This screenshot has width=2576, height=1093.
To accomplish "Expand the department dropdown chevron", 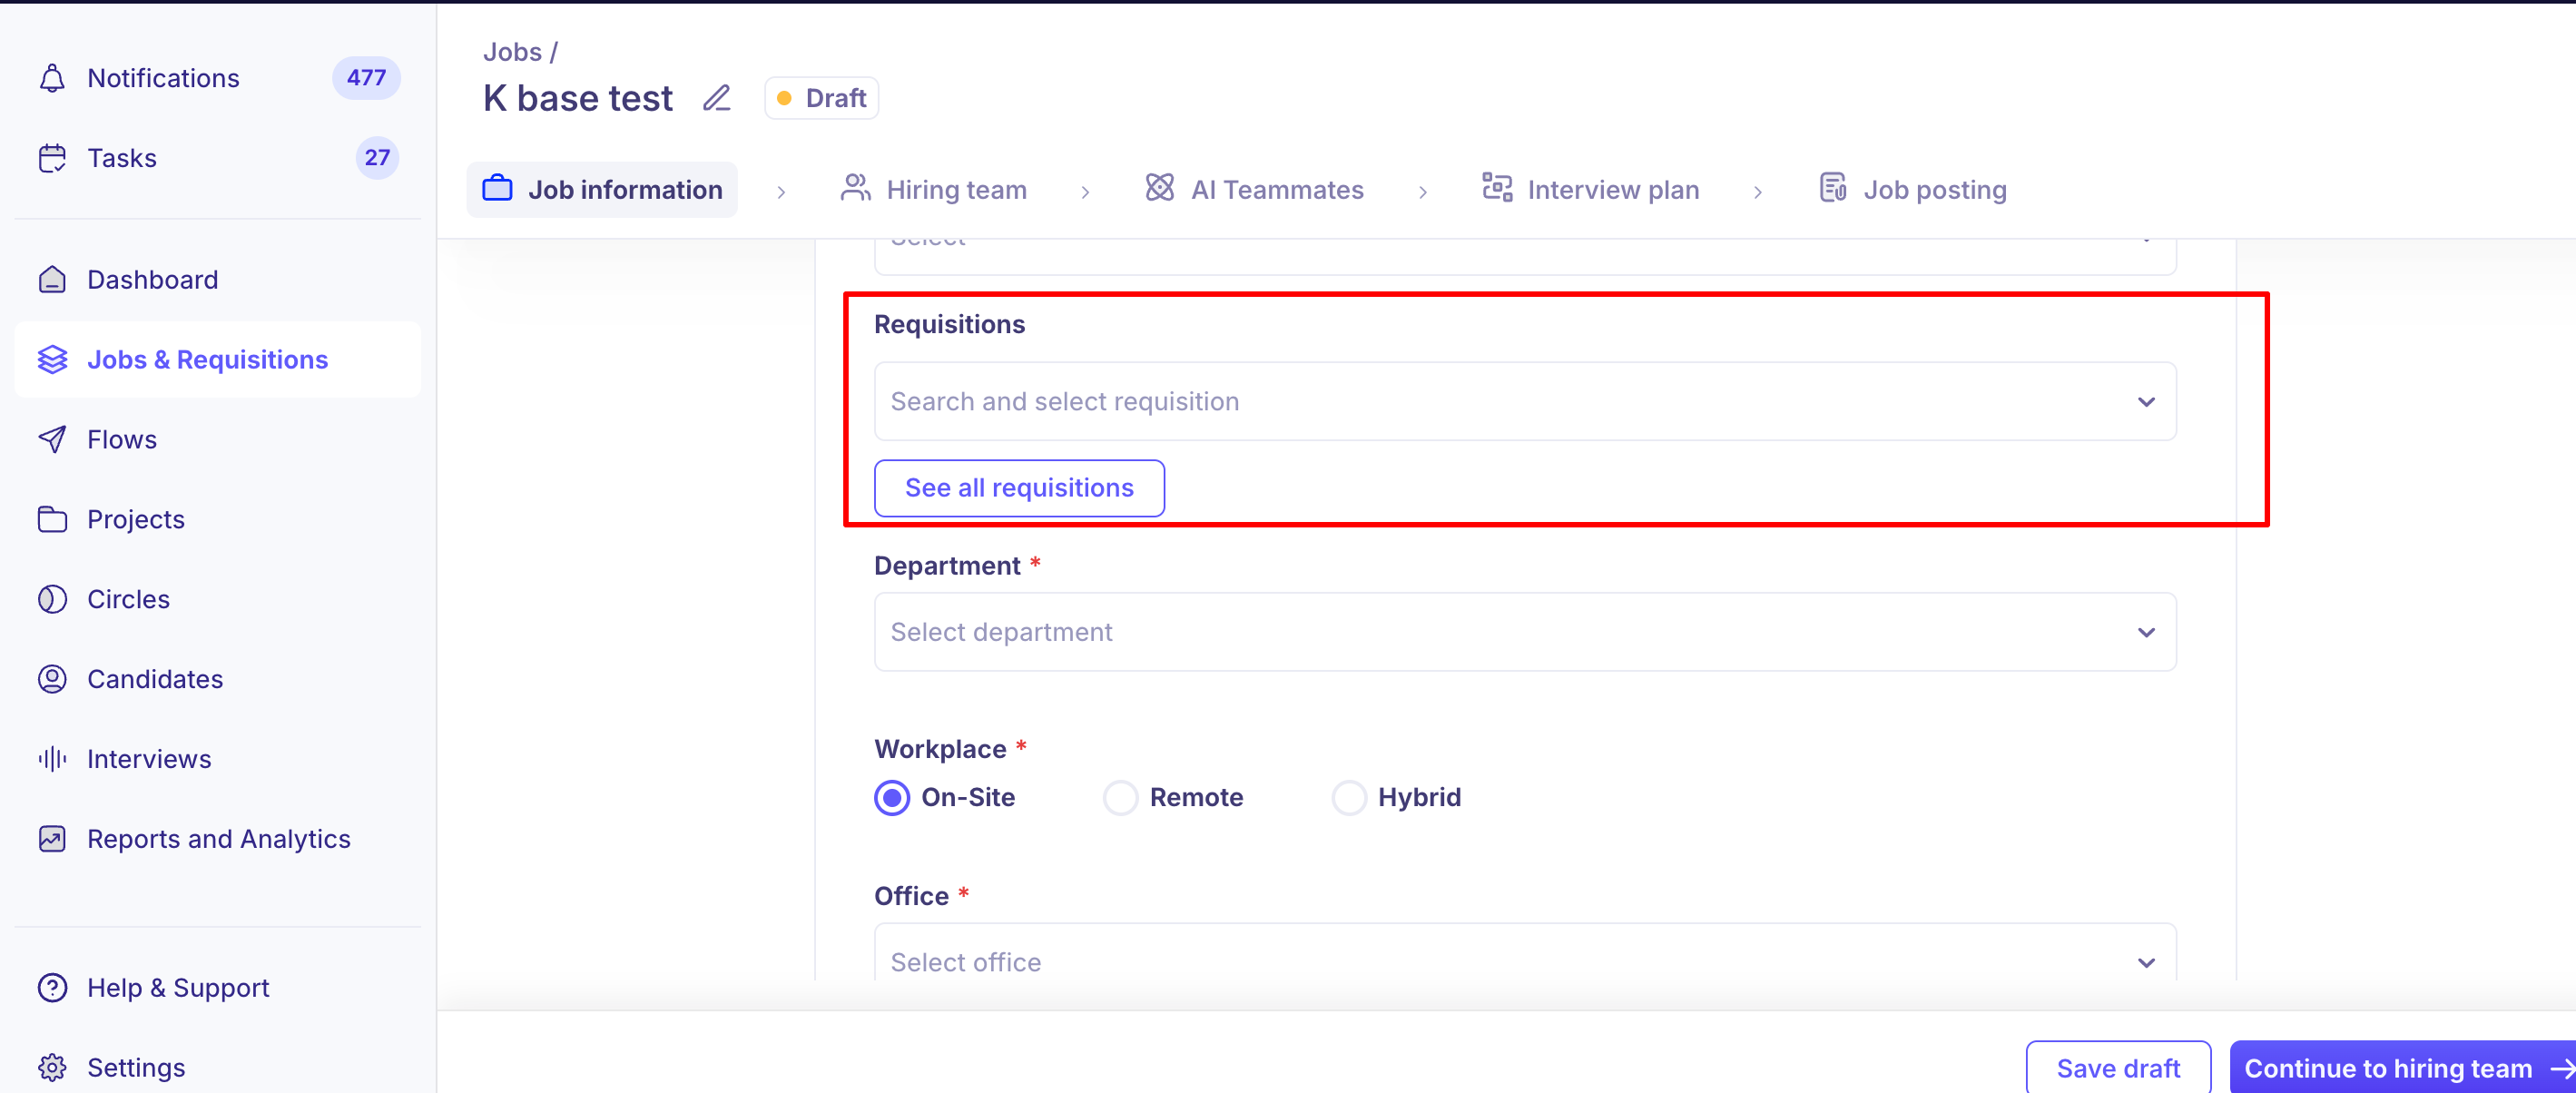I will (x=2146, y=633).
